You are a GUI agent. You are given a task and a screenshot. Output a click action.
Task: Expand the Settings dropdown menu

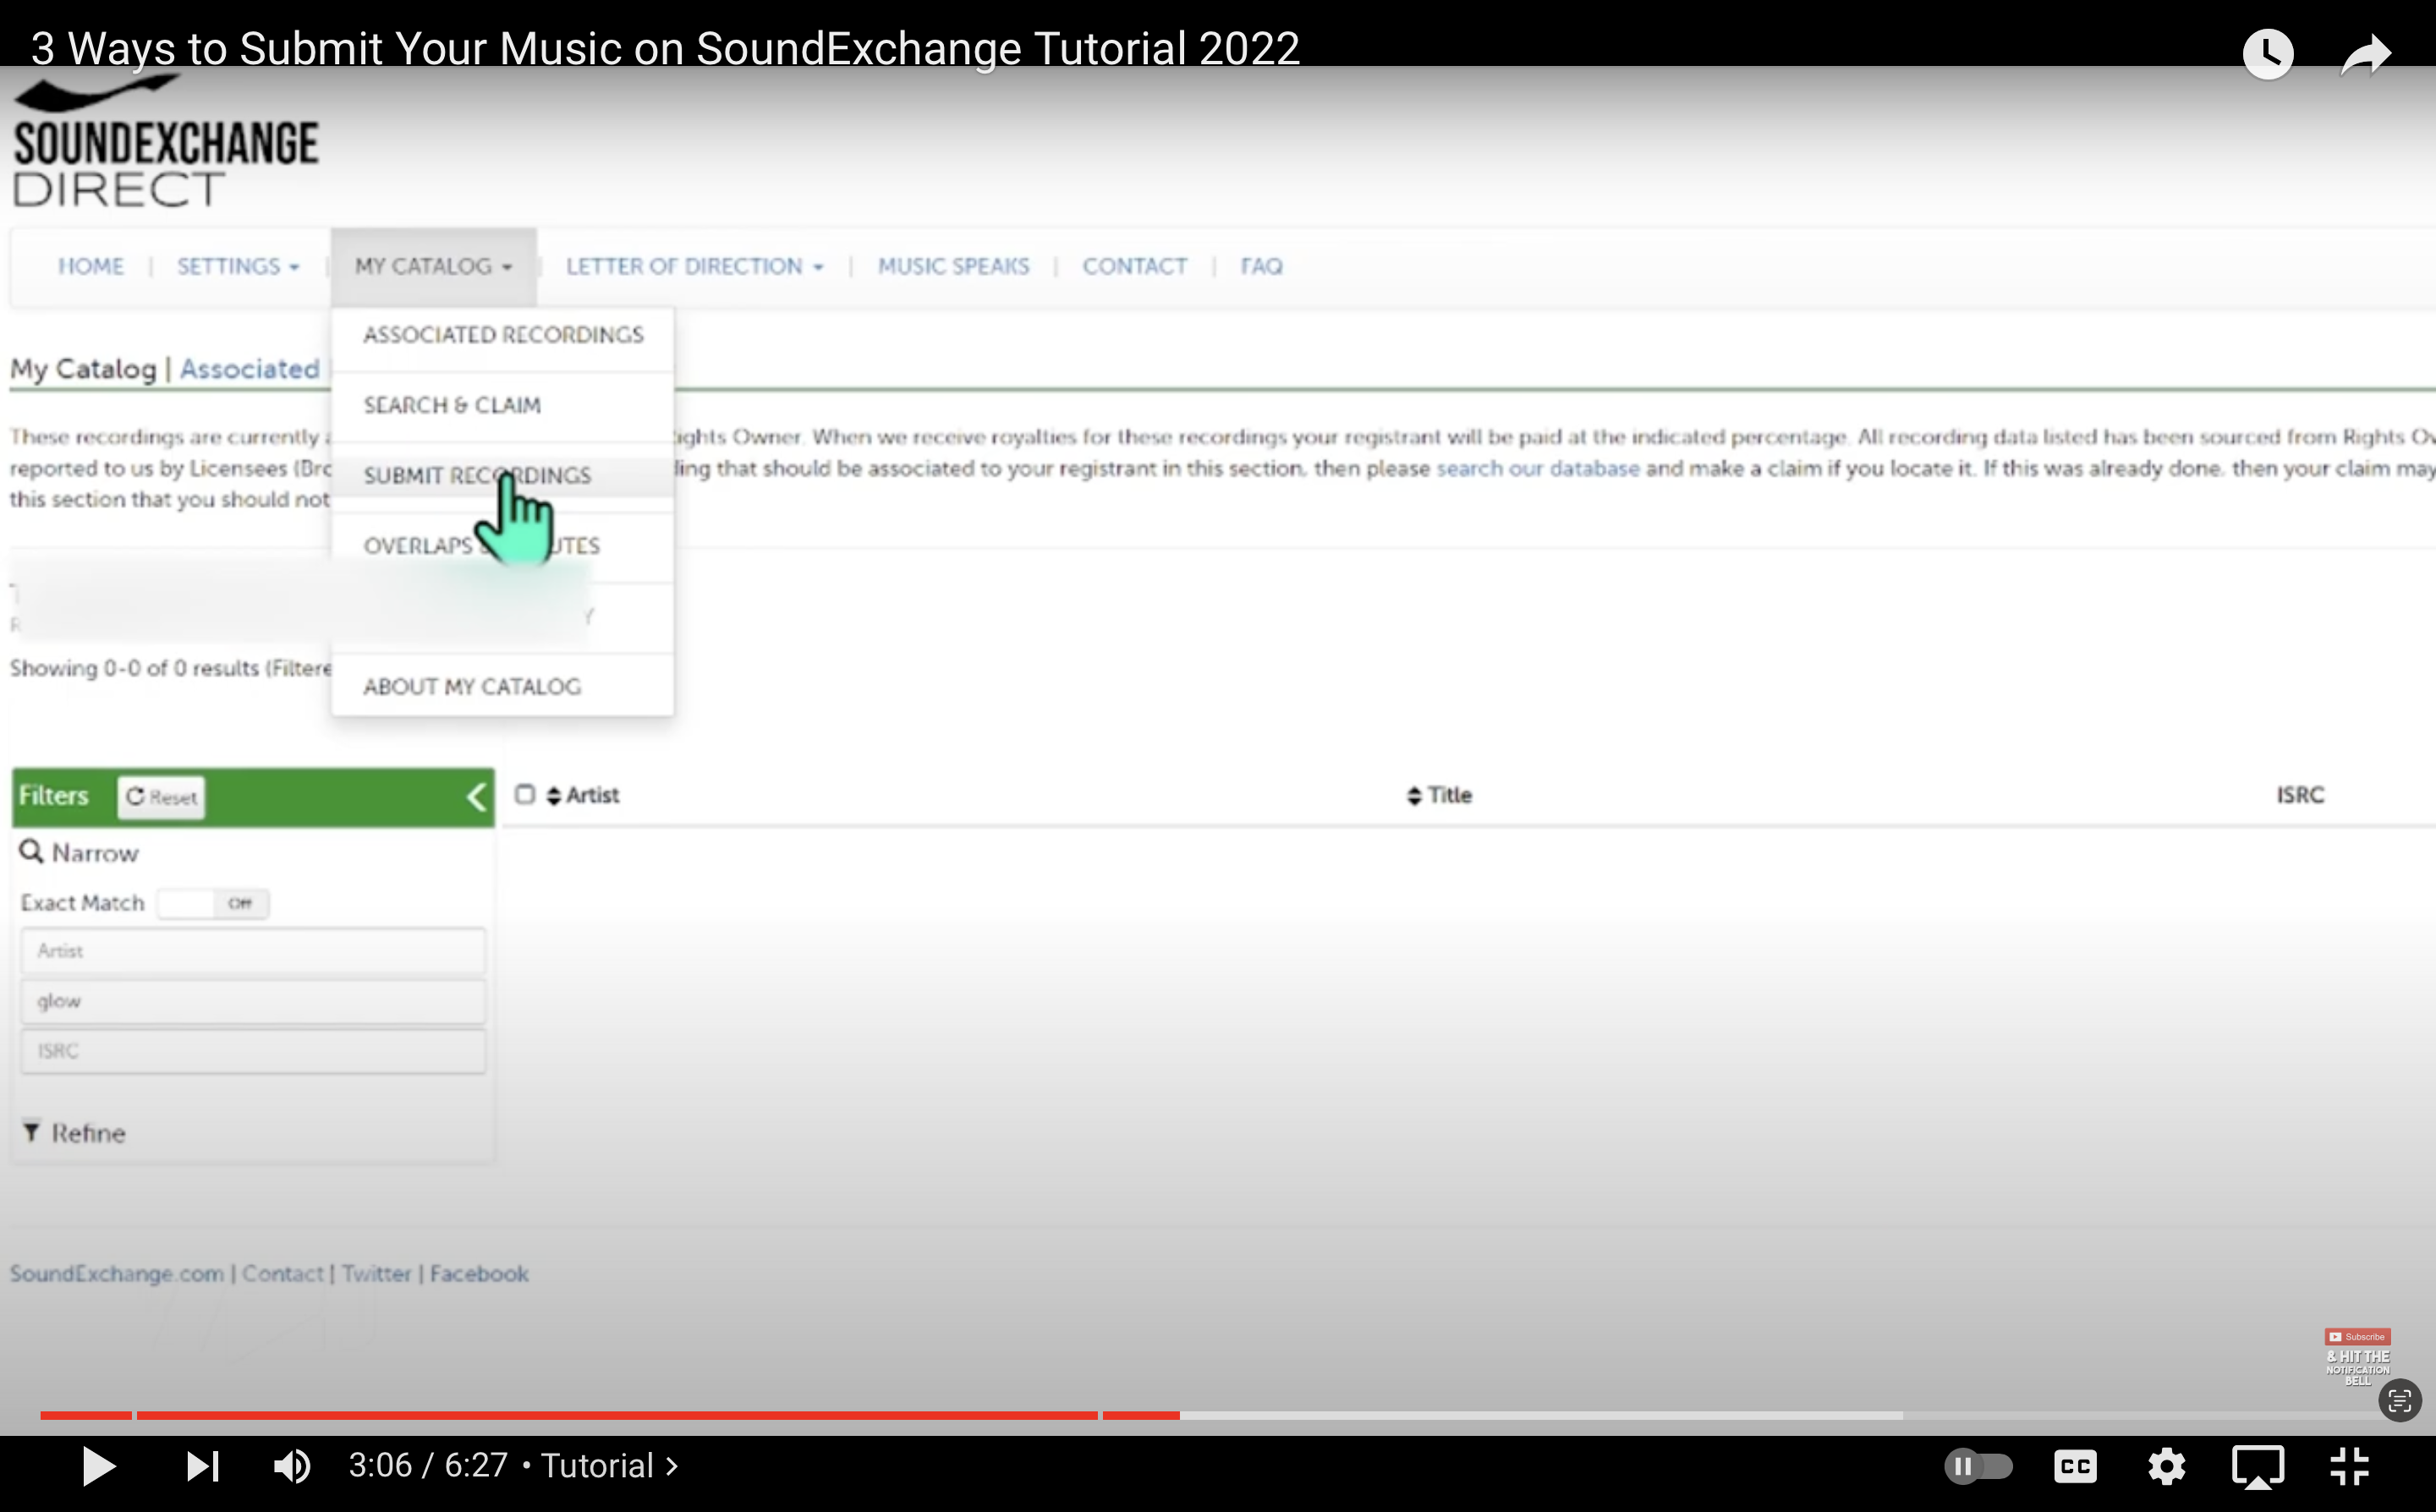(238, 267)
